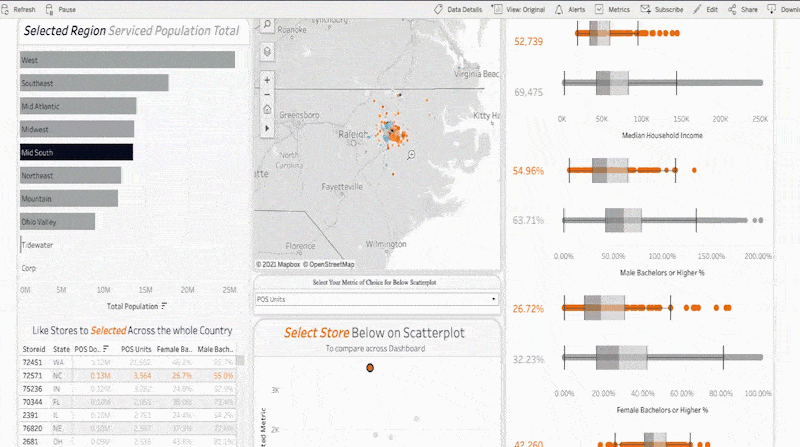Screen dimensions: 800x447
Task: Click Male Bachelors or Higher % axis title
Action: 662,272
